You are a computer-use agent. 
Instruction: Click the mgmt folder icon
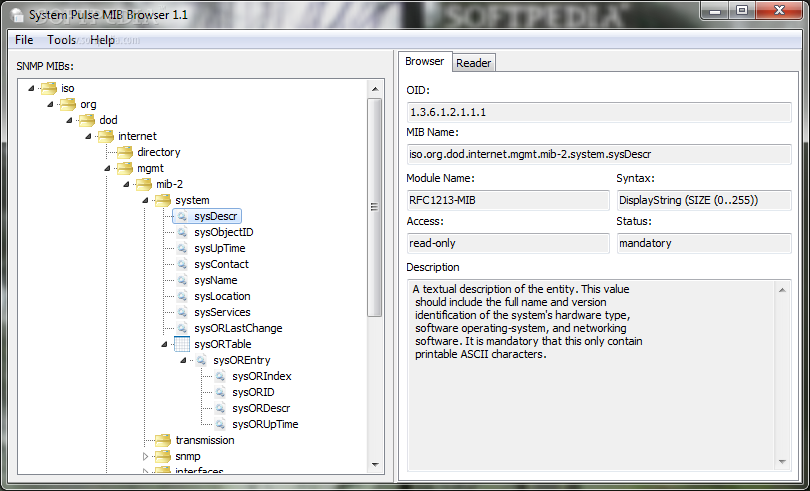click(x=125, y=168)
